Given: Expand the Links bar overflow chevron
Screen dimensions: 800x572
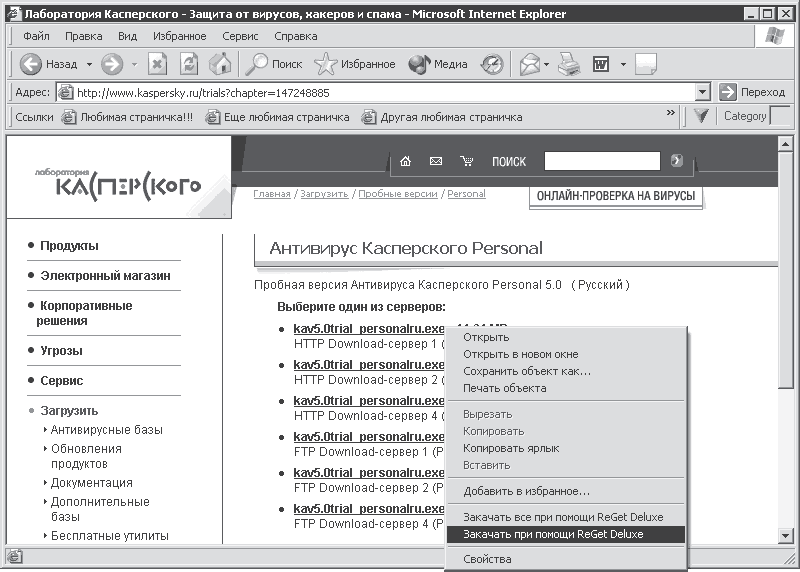Looking at the screenshot, I should click(670, 113).
